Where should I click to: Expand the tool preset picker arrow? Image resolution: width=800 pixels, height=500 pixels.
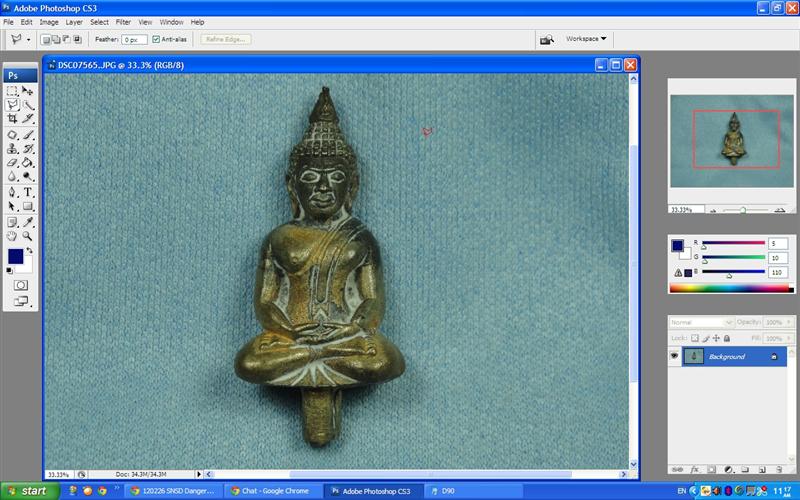point(28,39)
